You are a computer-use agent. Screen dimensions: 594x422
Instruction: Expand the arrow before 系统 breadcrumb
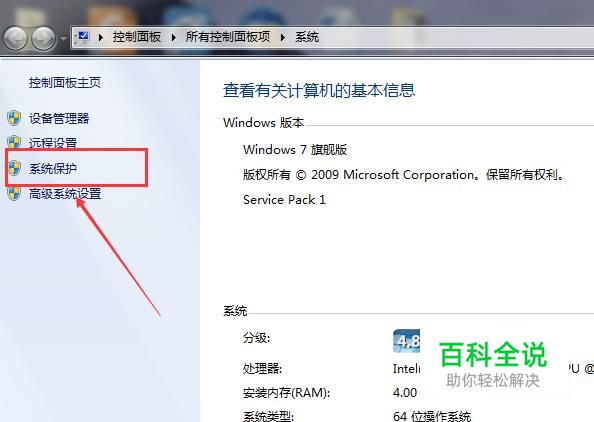[x=283, y=37]
